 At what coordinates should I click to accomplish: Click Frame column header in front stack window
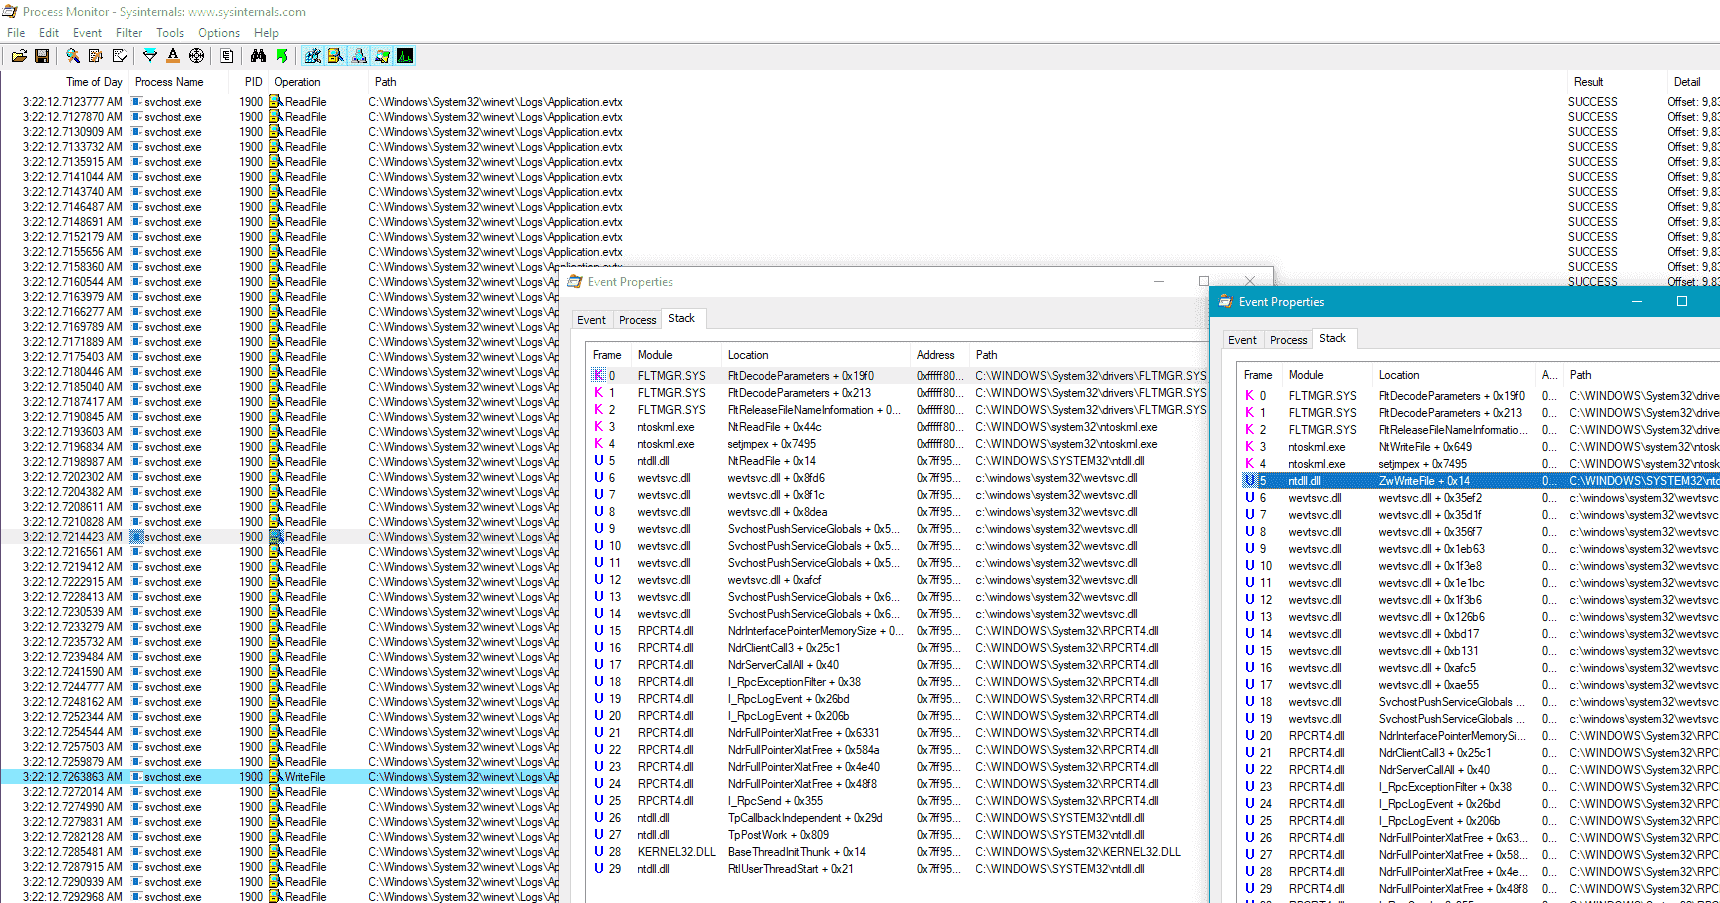click(x=1260, y=375)
